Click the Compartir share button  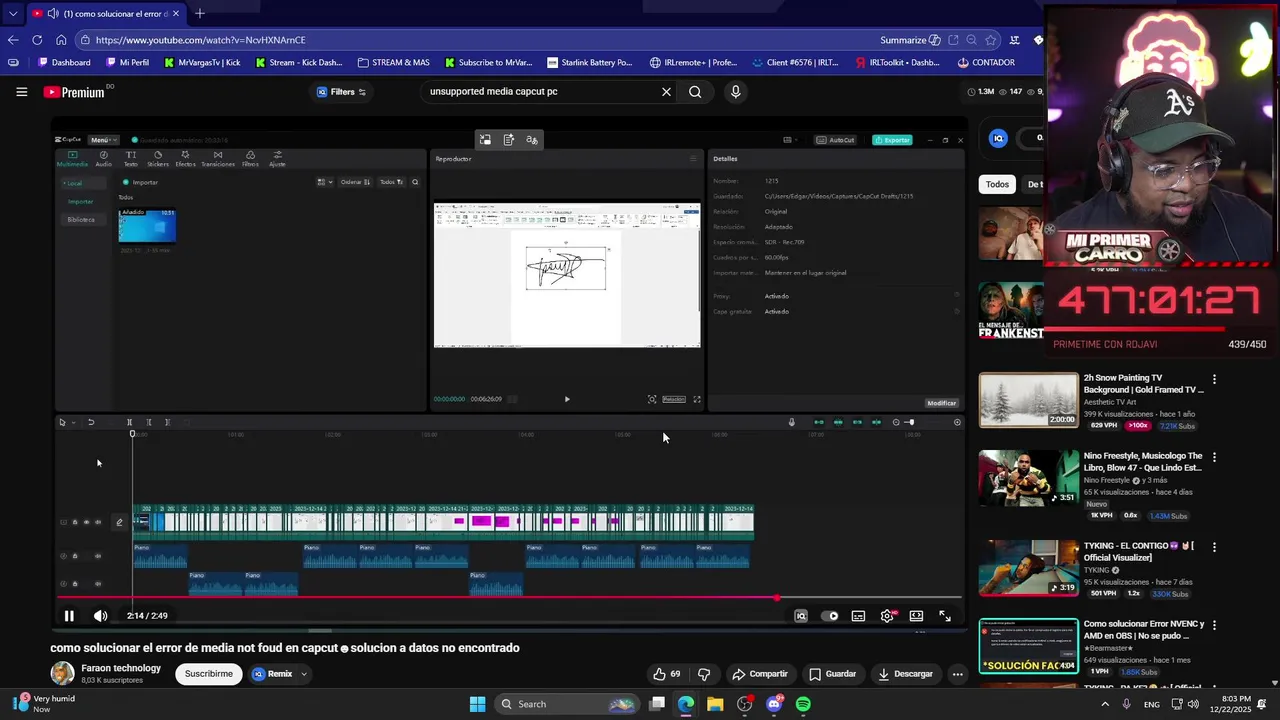[759, 674]
